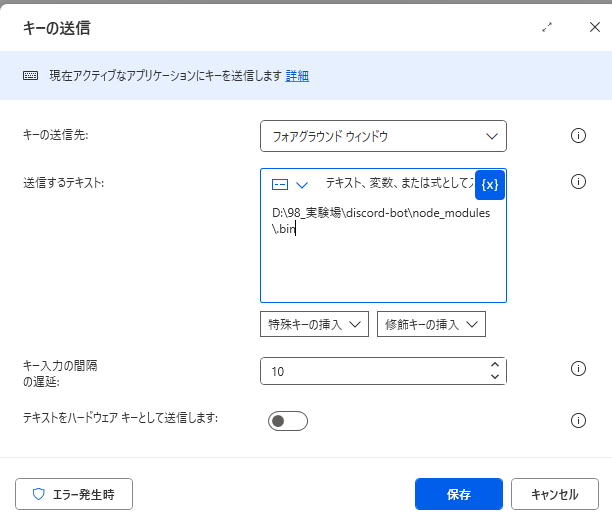Click the キャンセル button
This screenshot has height=521, width=612.
554,494
